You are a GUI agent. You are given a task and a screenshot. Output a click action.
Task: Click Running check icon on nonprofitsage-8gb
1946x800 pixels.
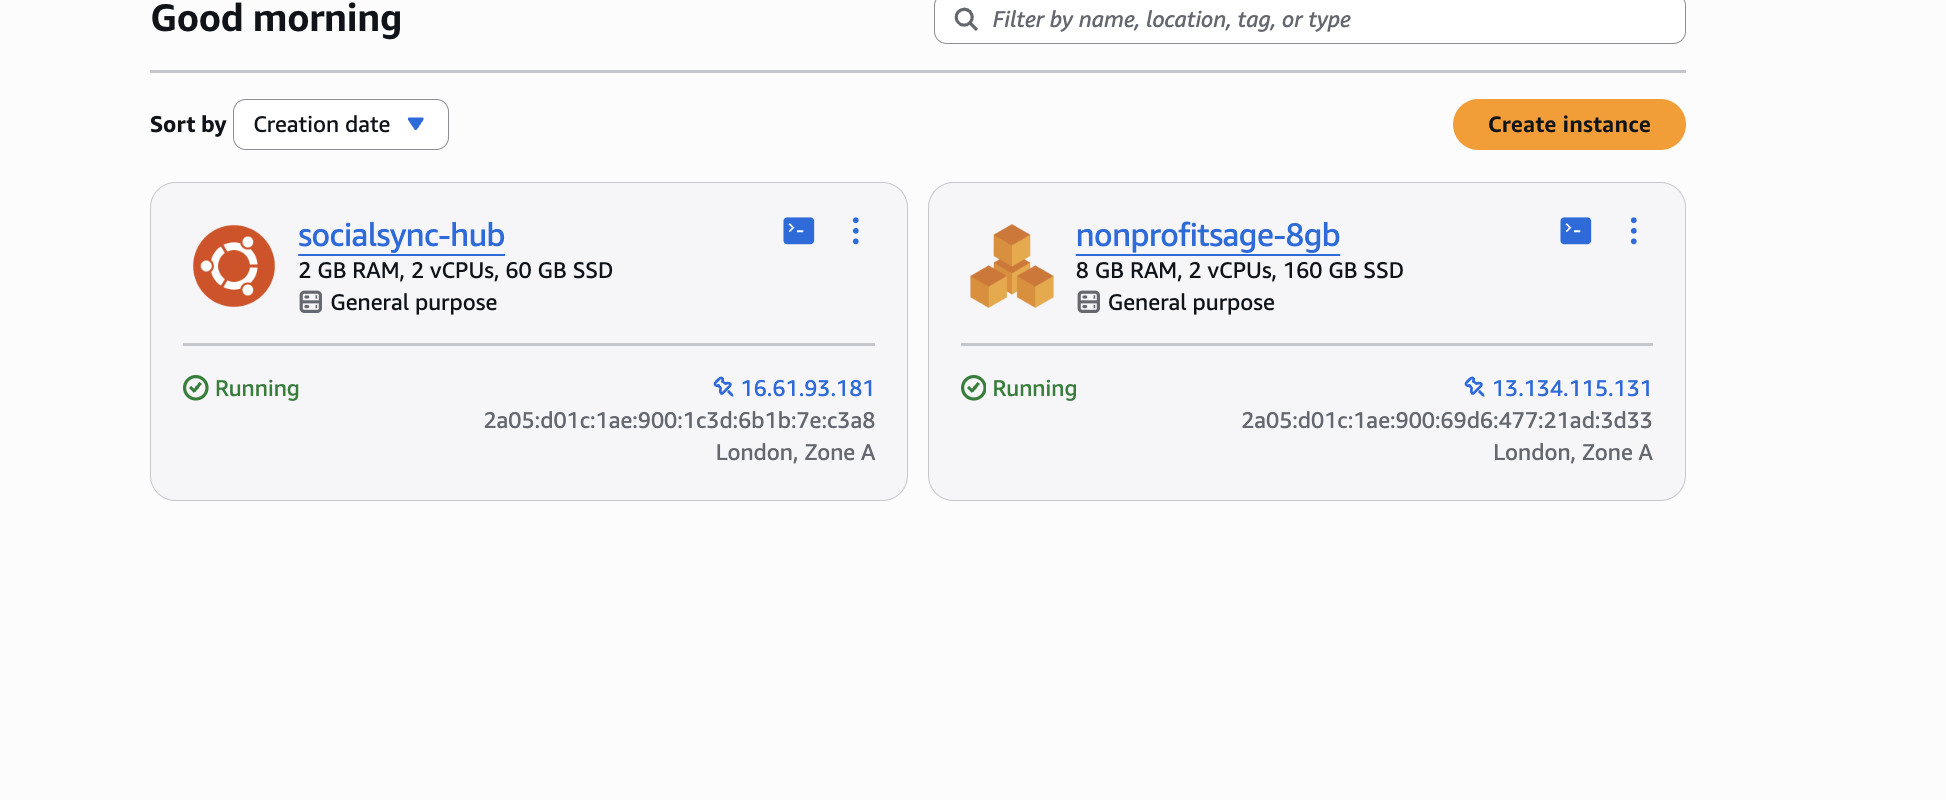pyautogui.click(x=973, y=388)
